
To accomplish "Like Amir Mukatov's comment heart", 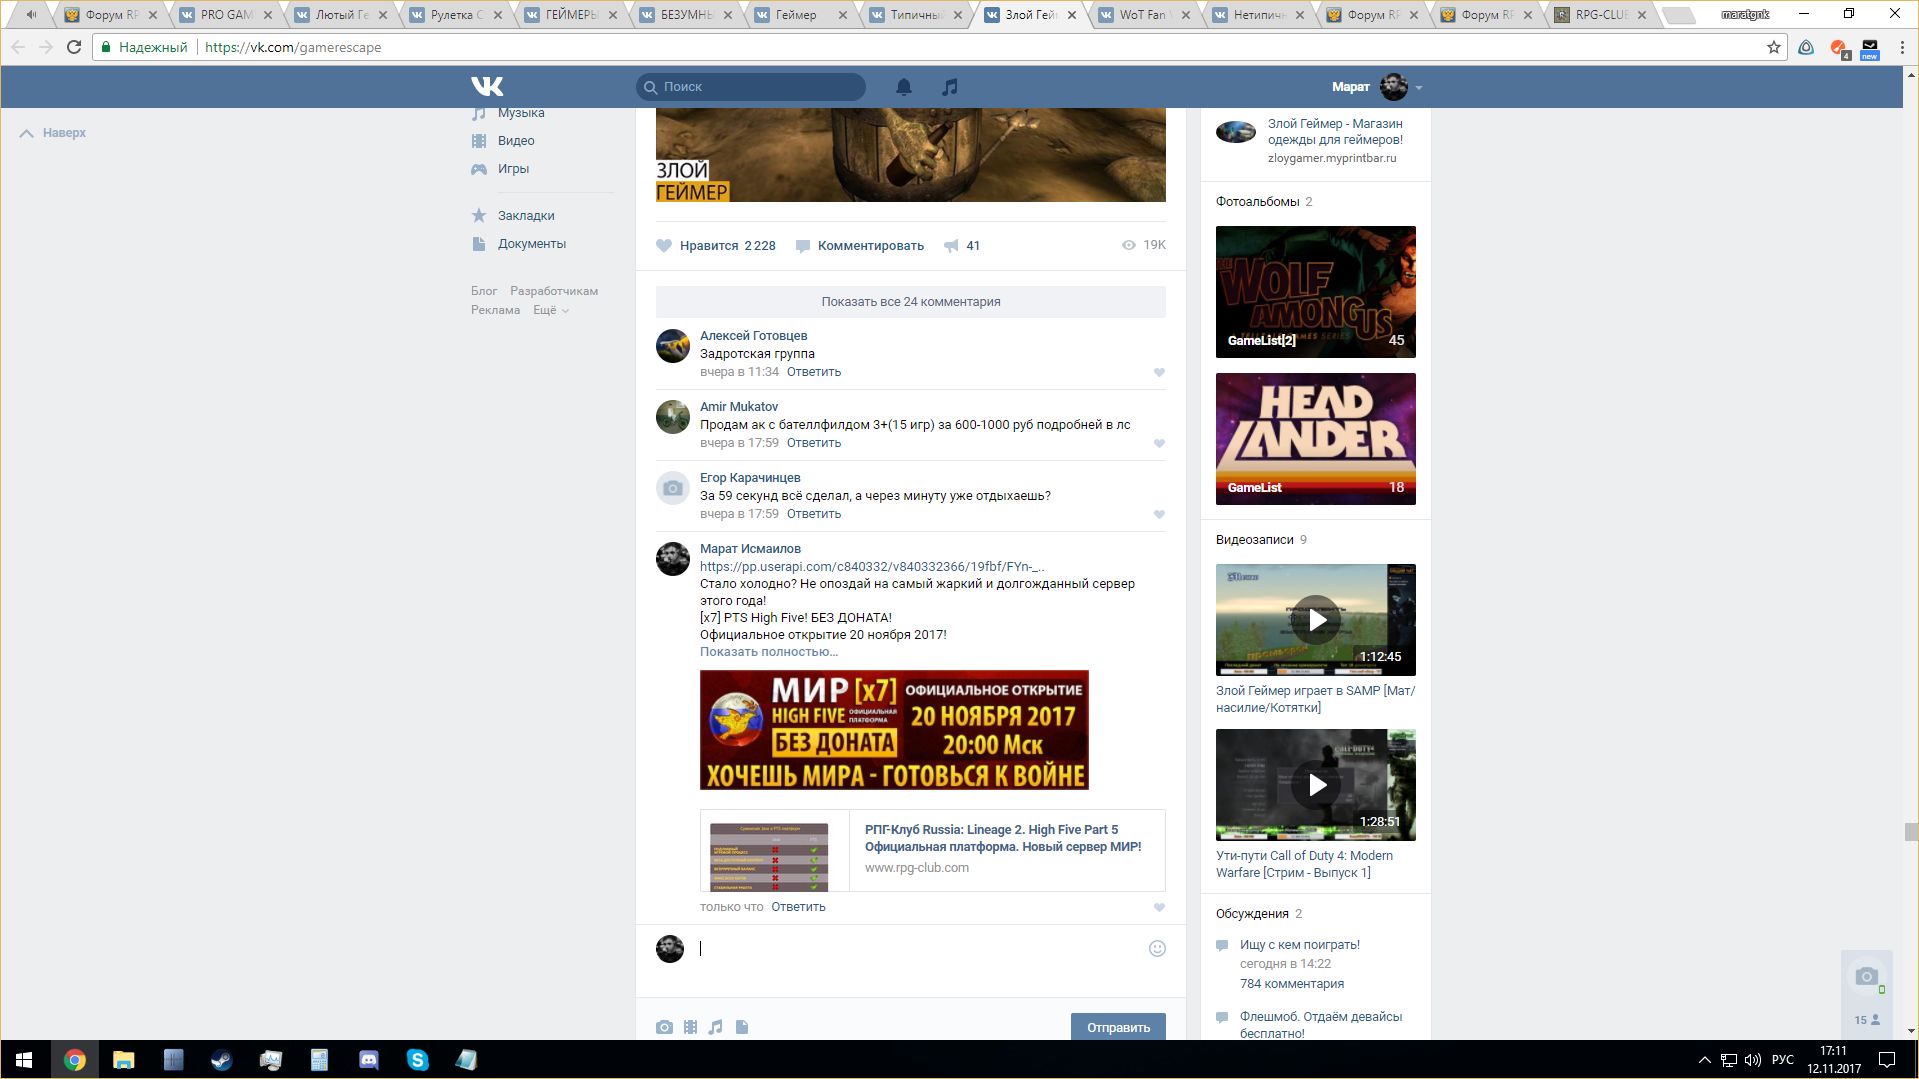I will tap(1159, 444).
